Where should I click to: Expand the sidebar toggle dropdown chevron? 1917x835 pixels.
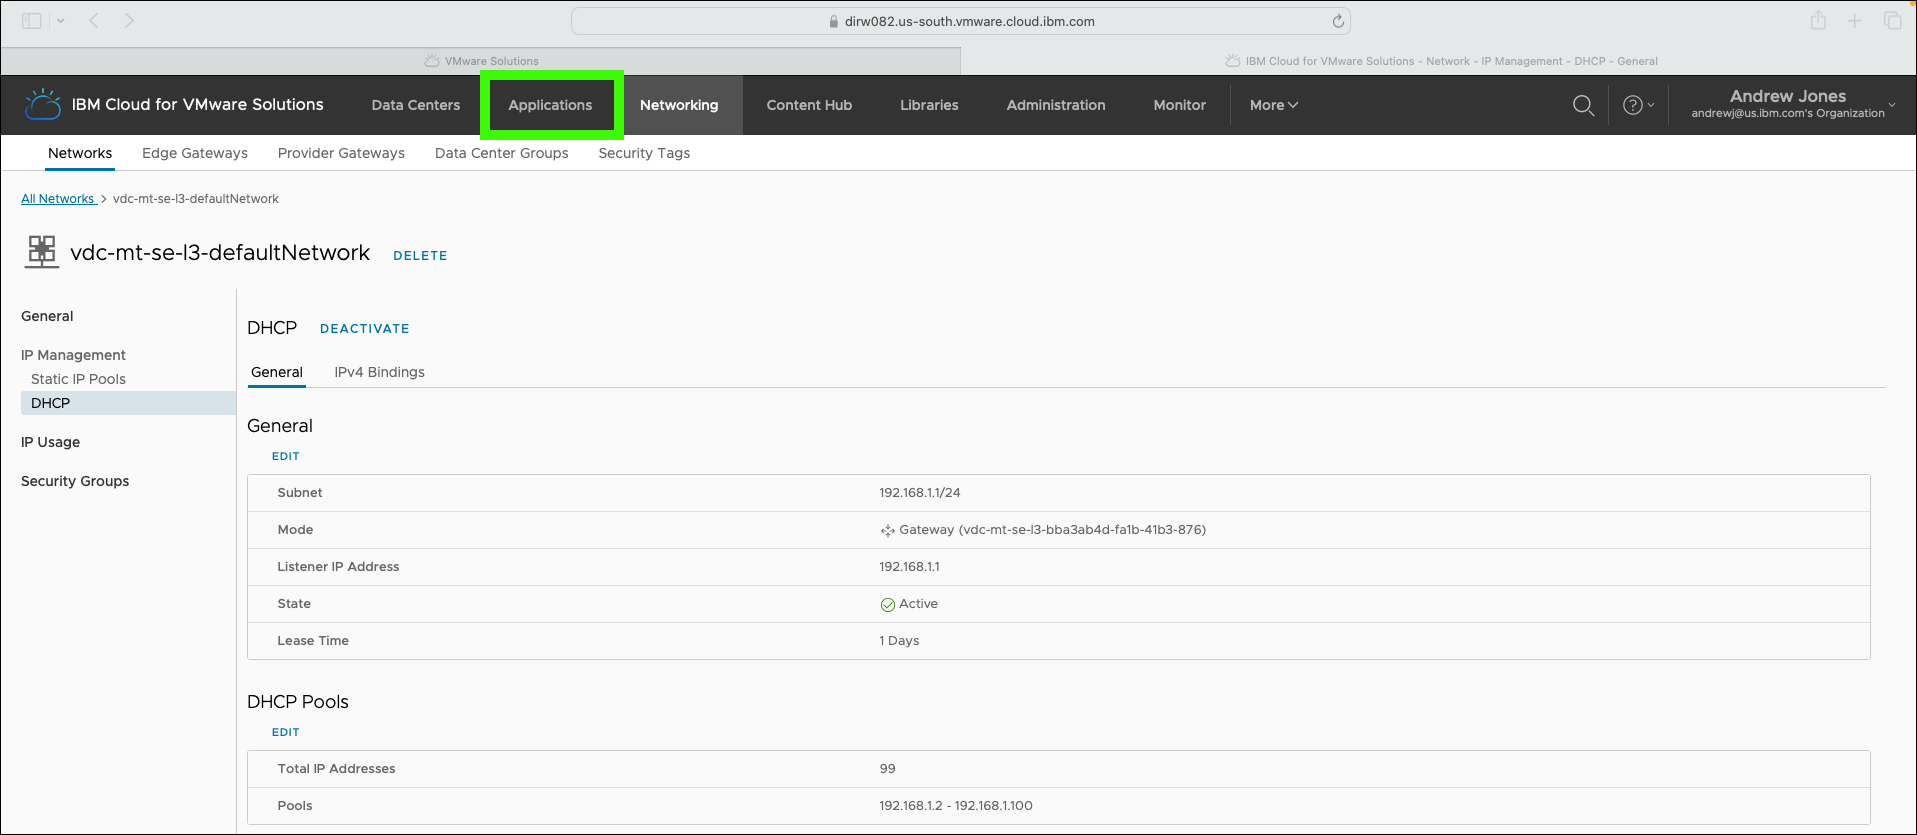pos(61,21)
